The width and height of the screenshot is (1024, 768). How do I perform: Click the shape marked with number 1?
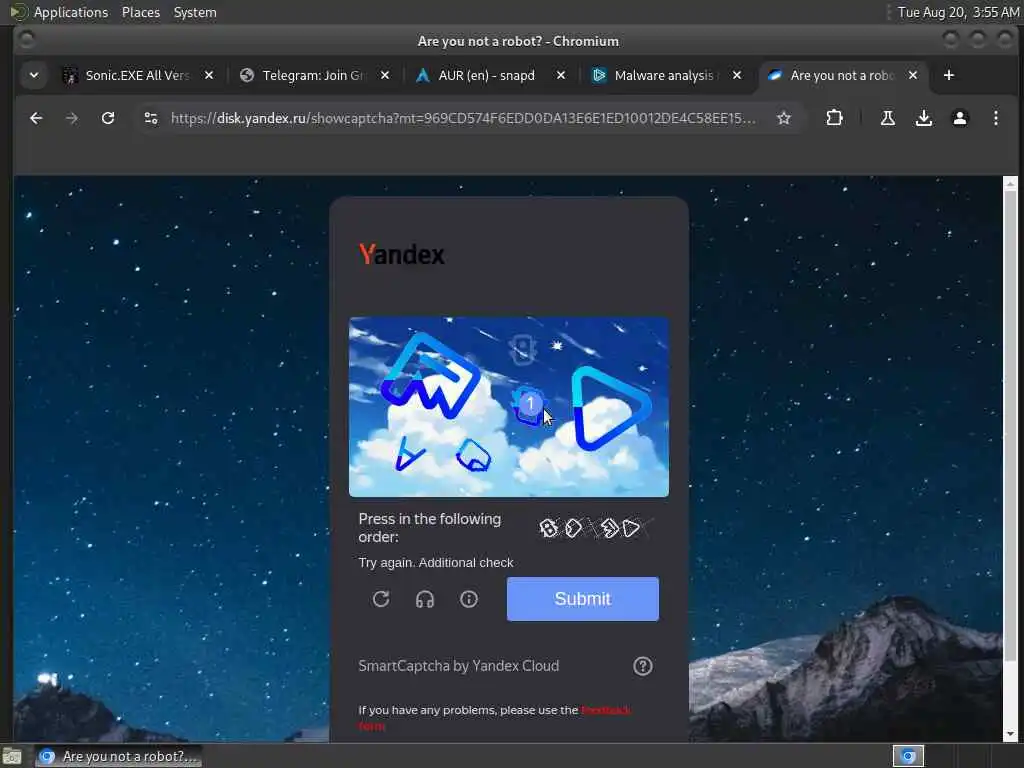click(530, 405)
